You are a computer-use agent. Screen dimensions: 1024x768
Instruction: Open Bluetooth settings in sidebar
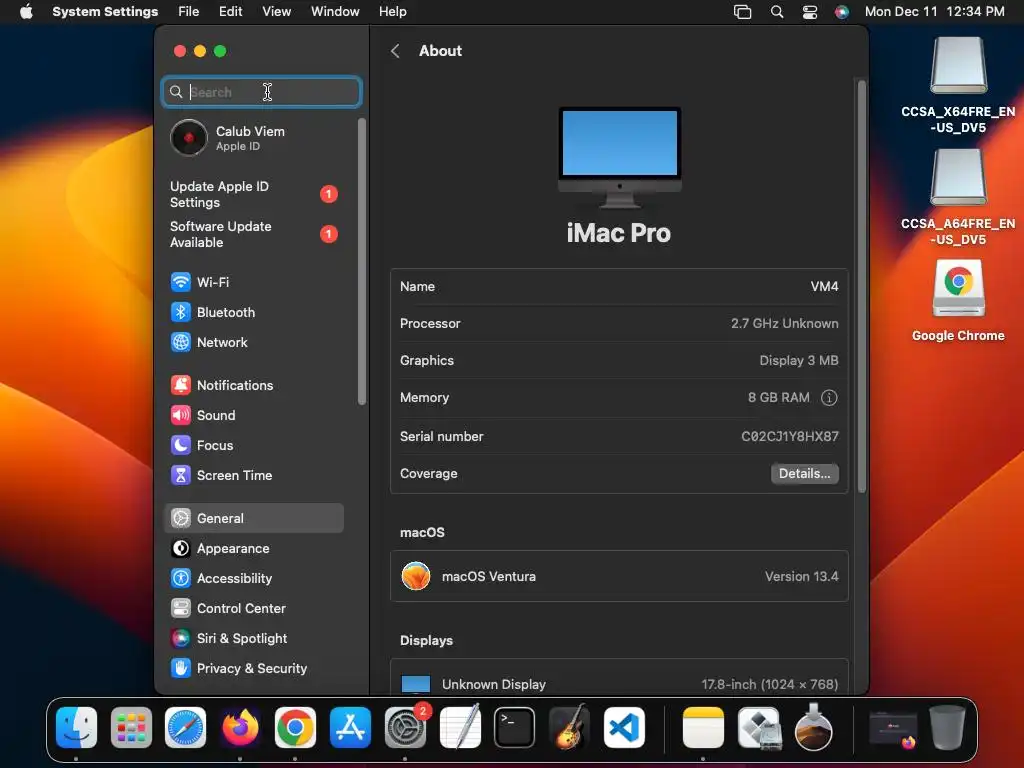tap(254, 312)
